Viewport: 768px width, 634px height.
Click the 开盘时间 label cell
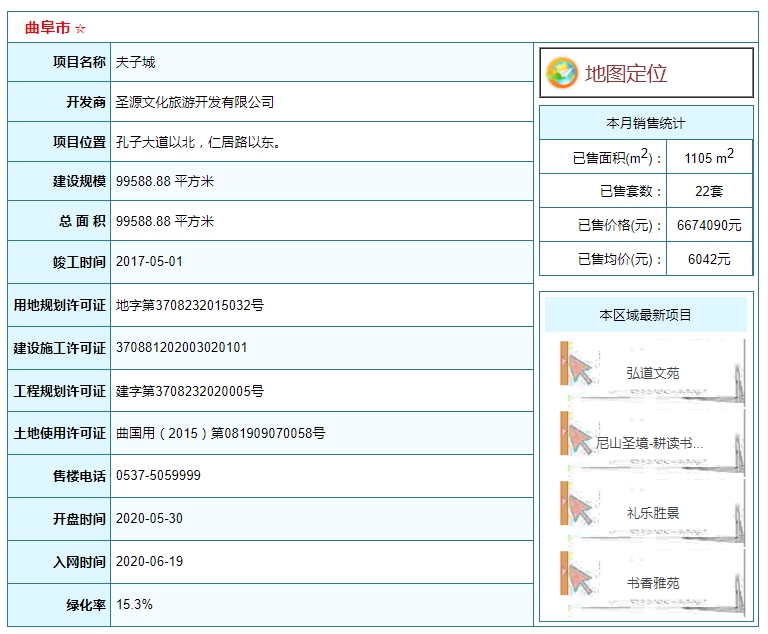(59, 519)
